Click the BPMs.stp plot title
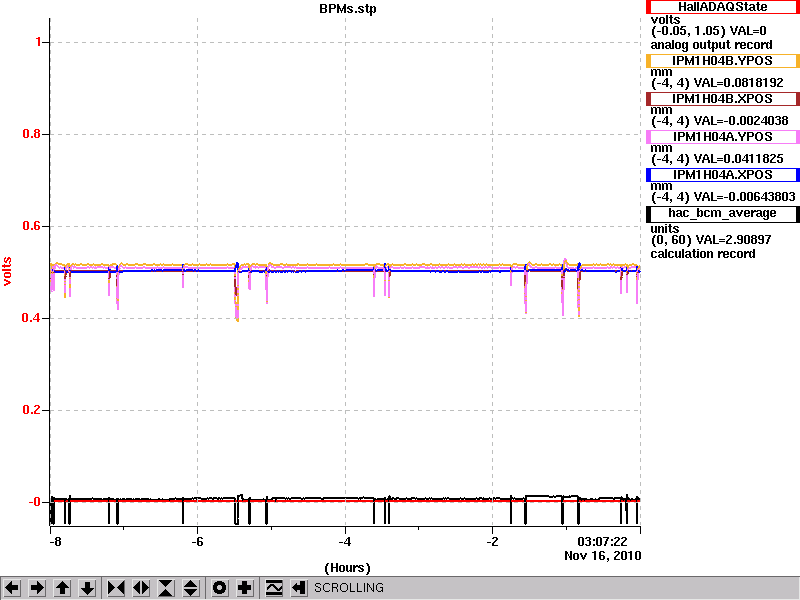800x600 pixels. pyautogui.click(x=348, y=9)
